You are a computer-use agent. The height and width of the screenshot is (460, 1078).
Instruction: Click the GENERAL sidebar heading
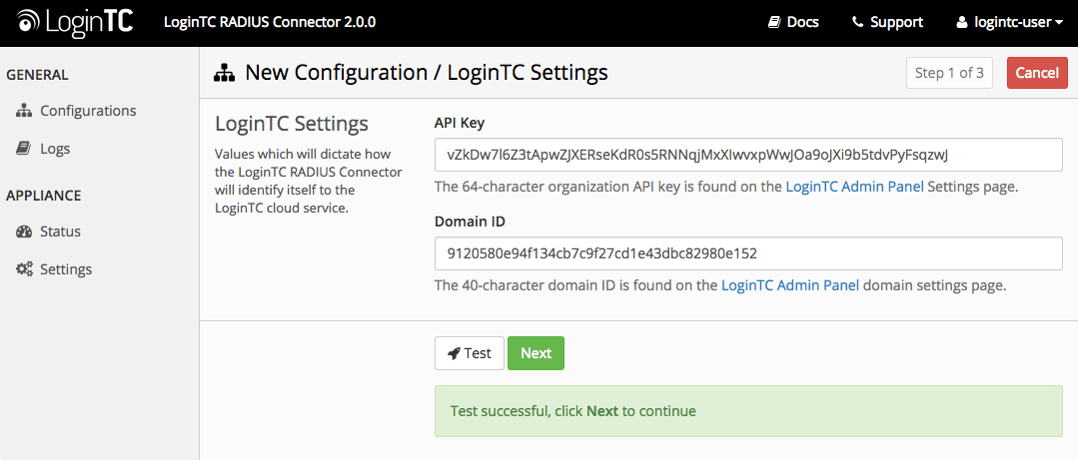pyautogui.click(x=37, y=76)
